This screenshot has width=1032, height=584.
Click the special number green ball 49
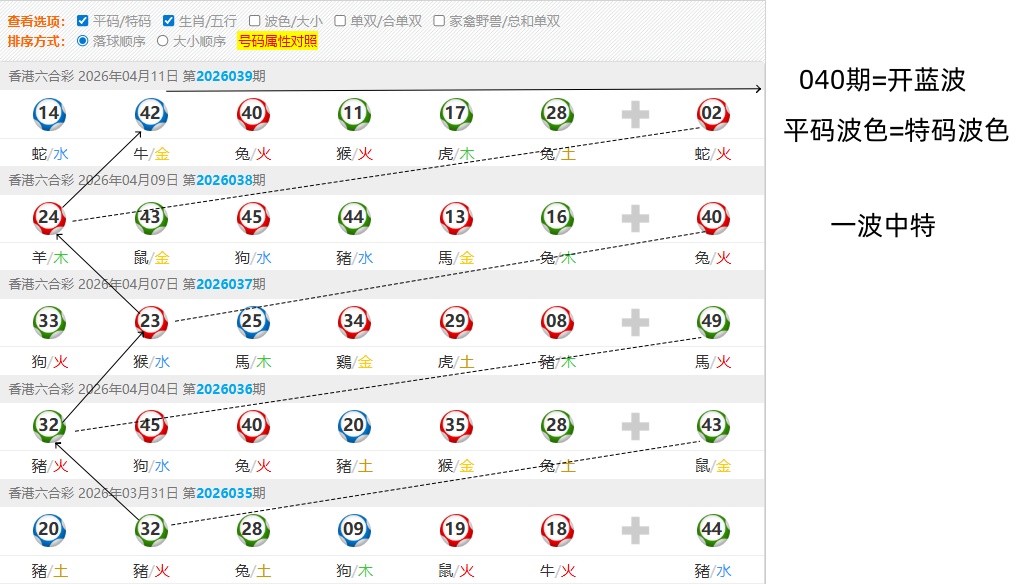[x=712, y=321]
